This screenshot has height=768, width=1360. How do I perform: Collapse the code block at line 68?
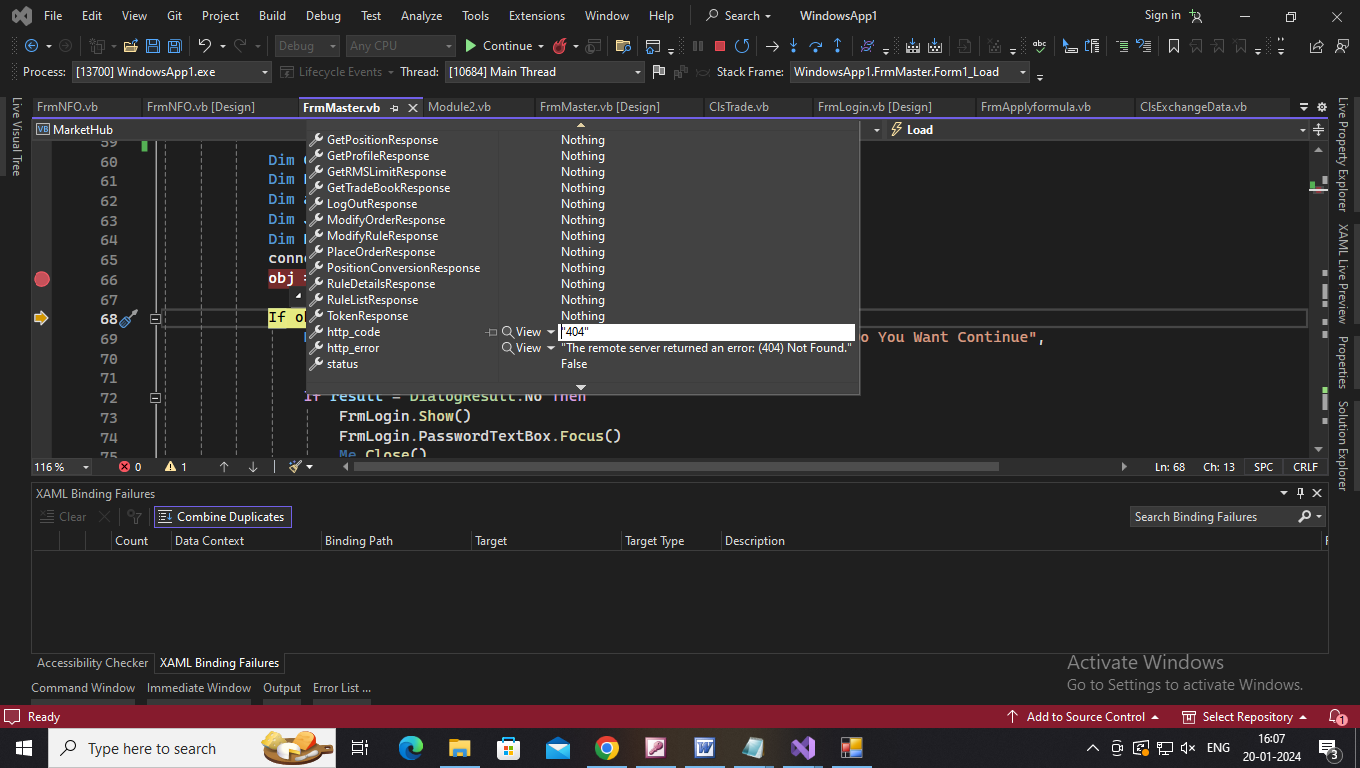pyautogui.click(x=155, y=318)
